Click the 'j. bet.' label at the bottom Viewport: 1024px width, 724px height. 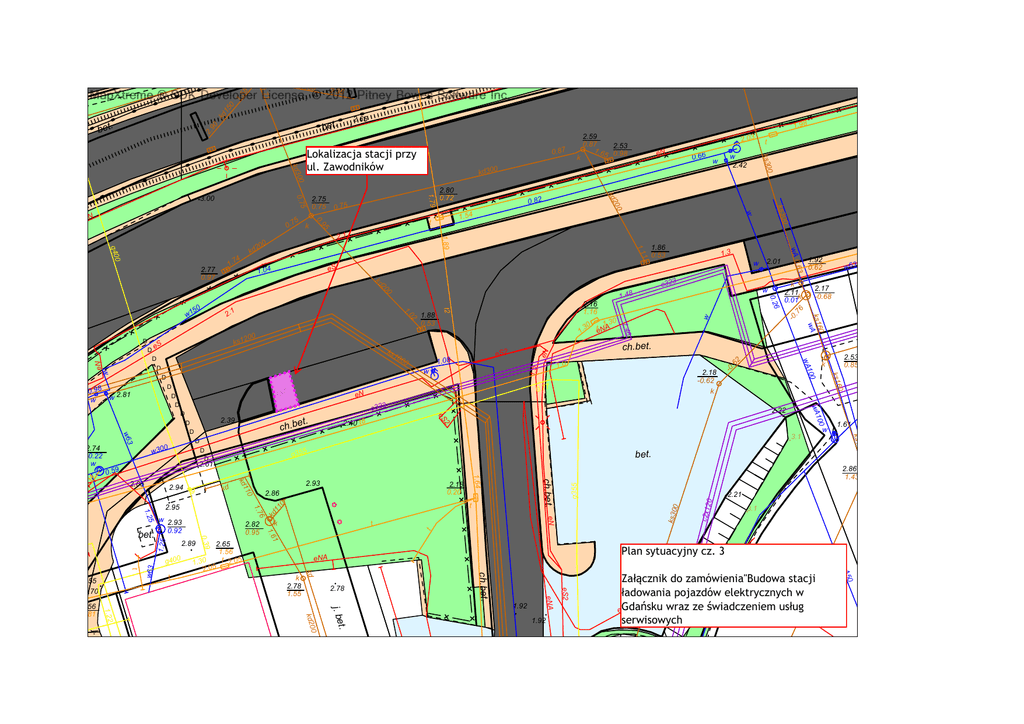coord(340,622)
